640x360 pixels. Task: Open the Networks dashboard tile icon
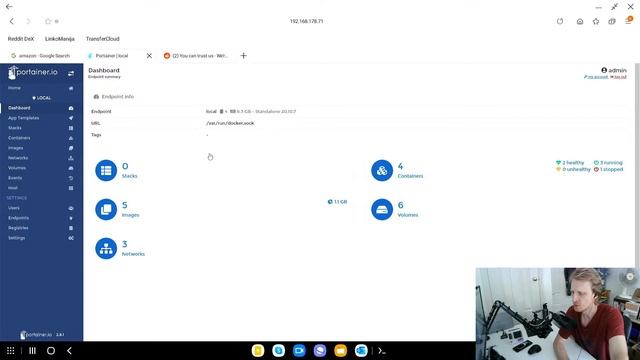pos(106,248)
